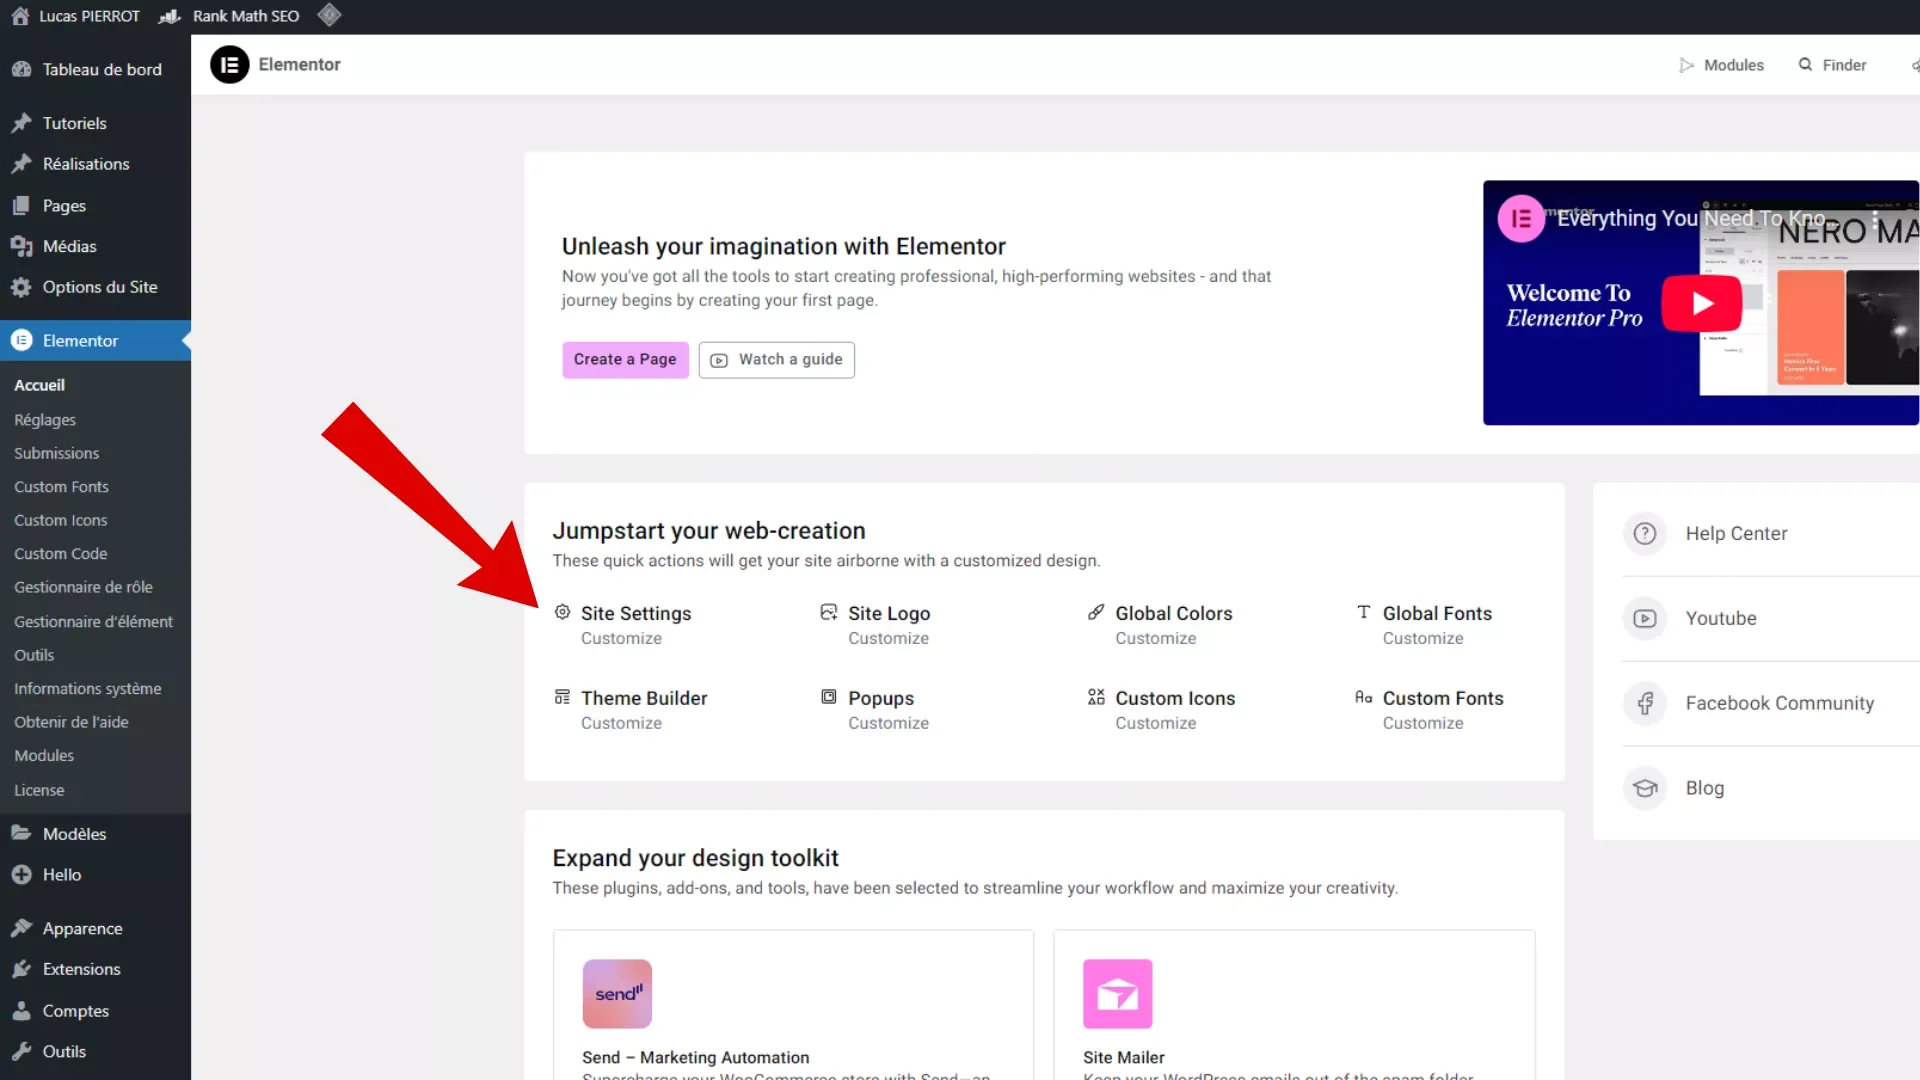The width and height of the screenshot is (1920, 1080).
Task: Click the Help Center question mark icon
Action: (1645, 534)
